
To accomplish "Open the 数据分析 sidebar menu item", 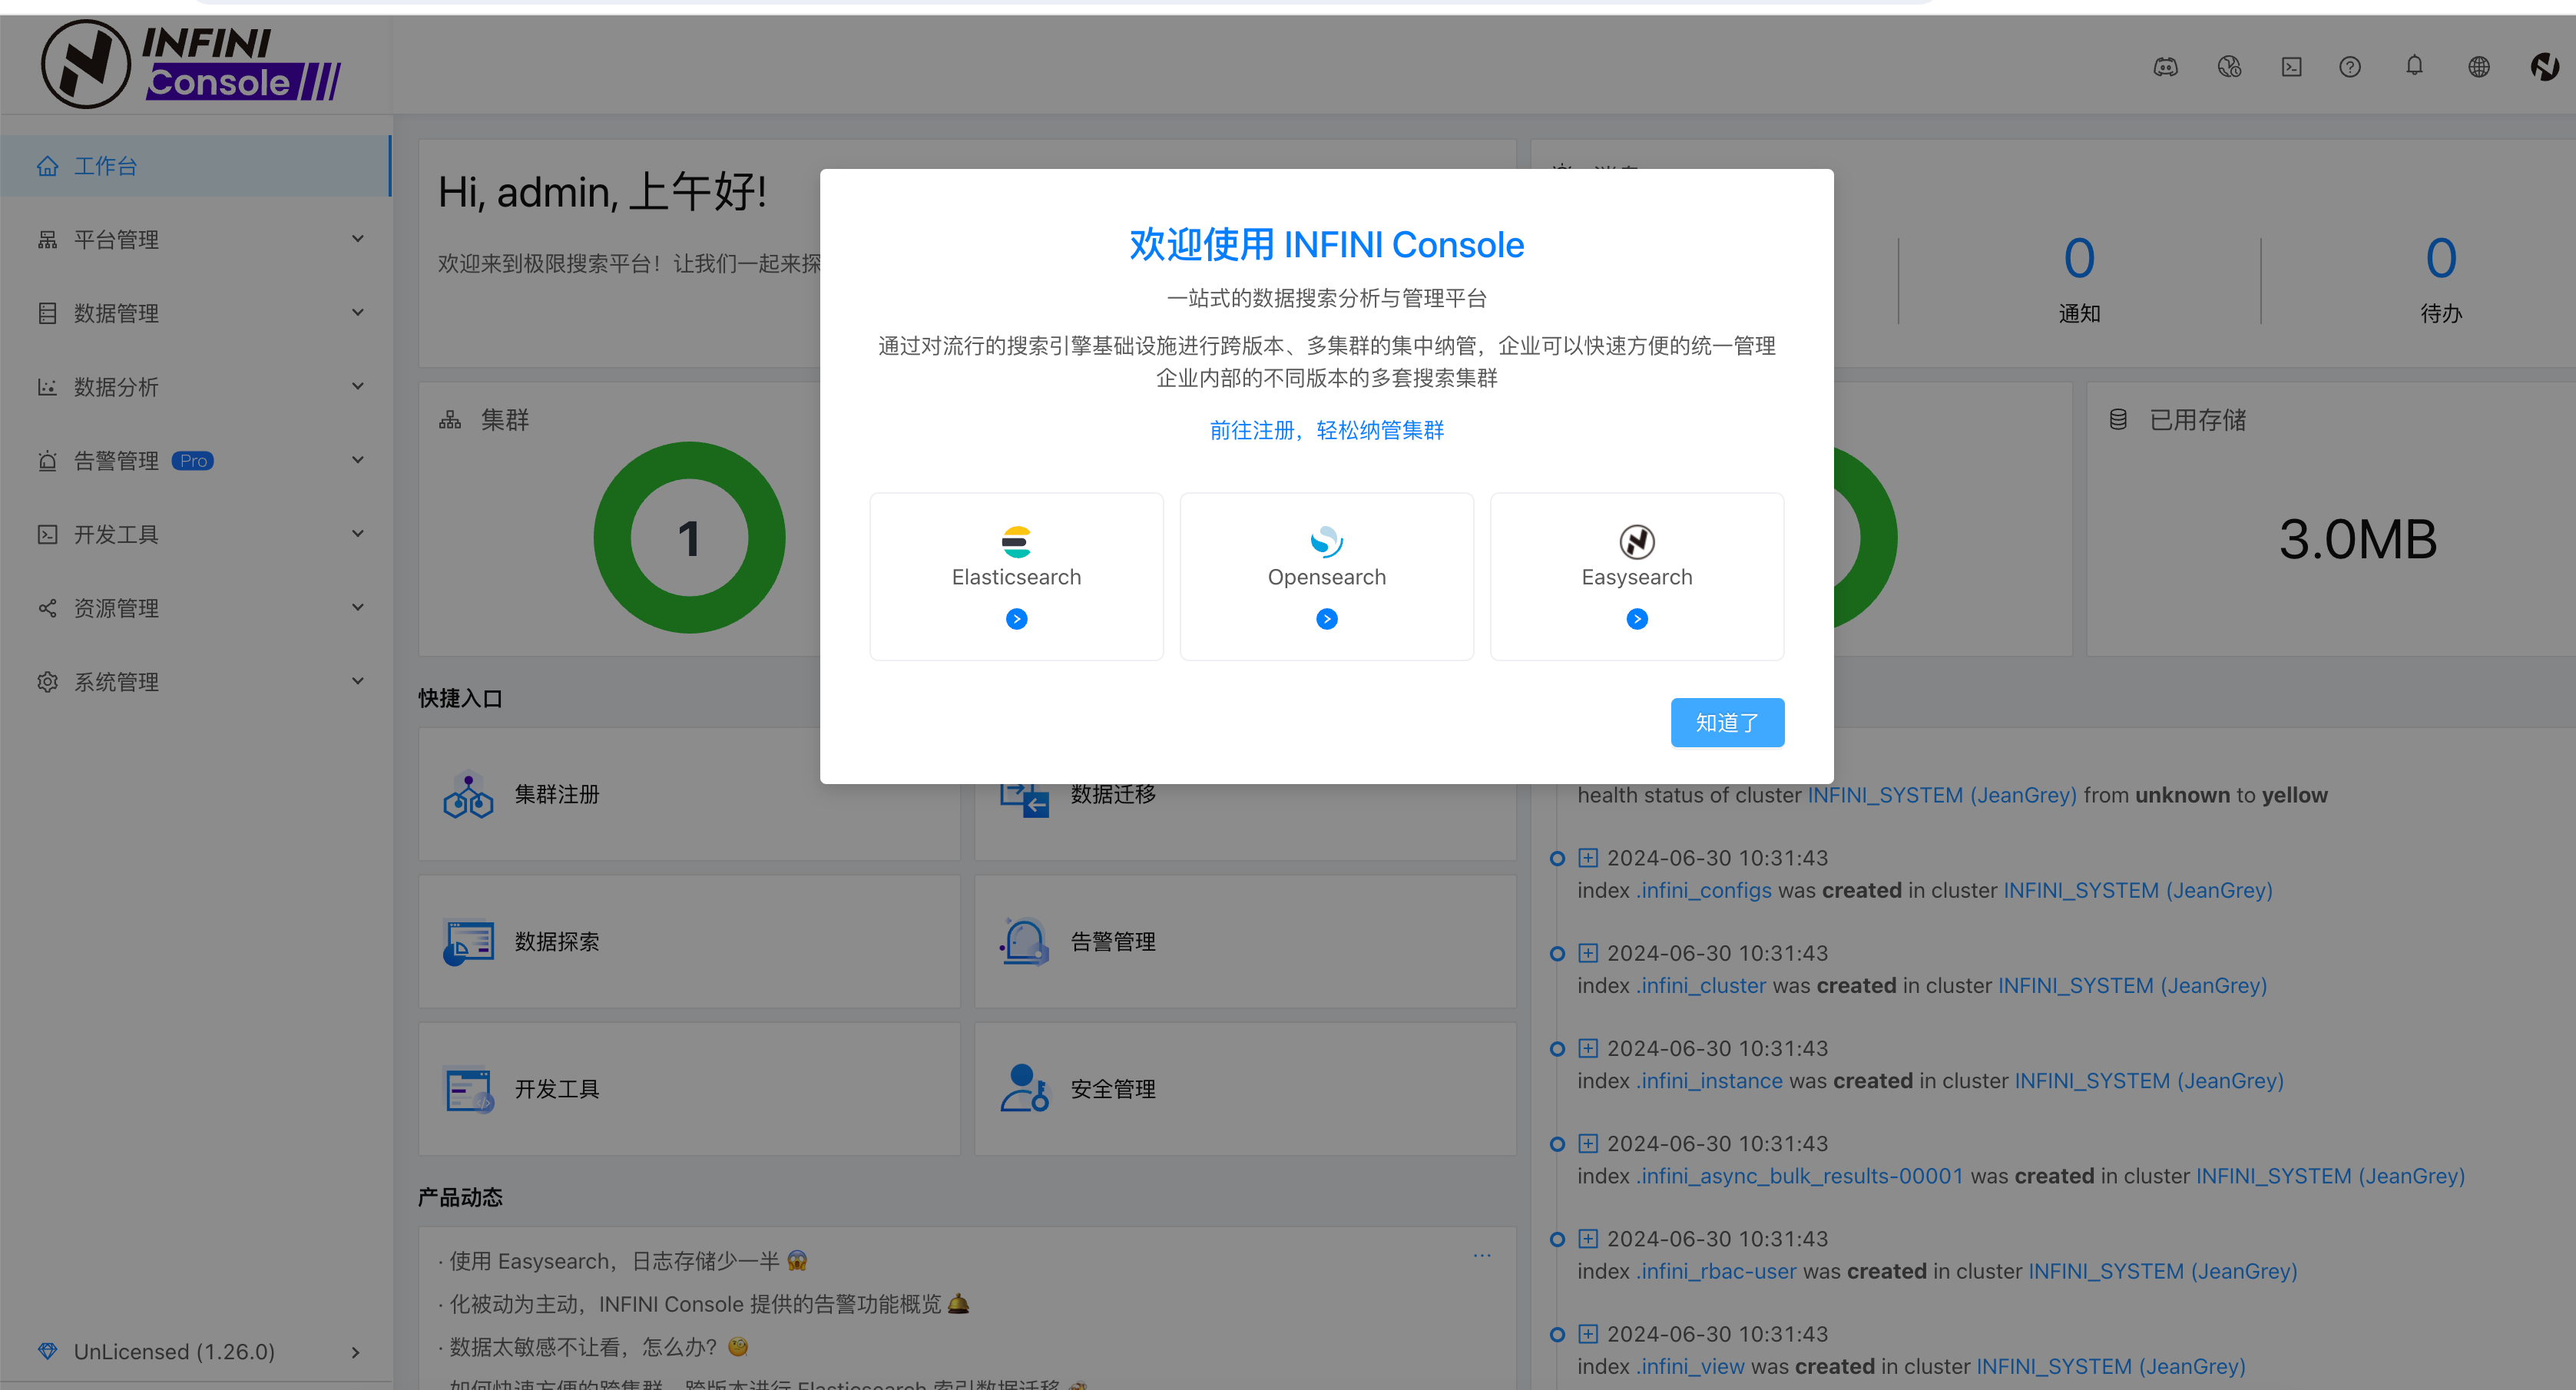I will coord(197,387).
